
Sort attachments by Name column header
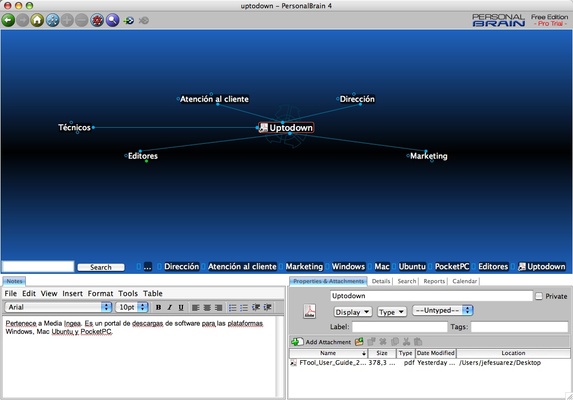click(x=328, y=353)
